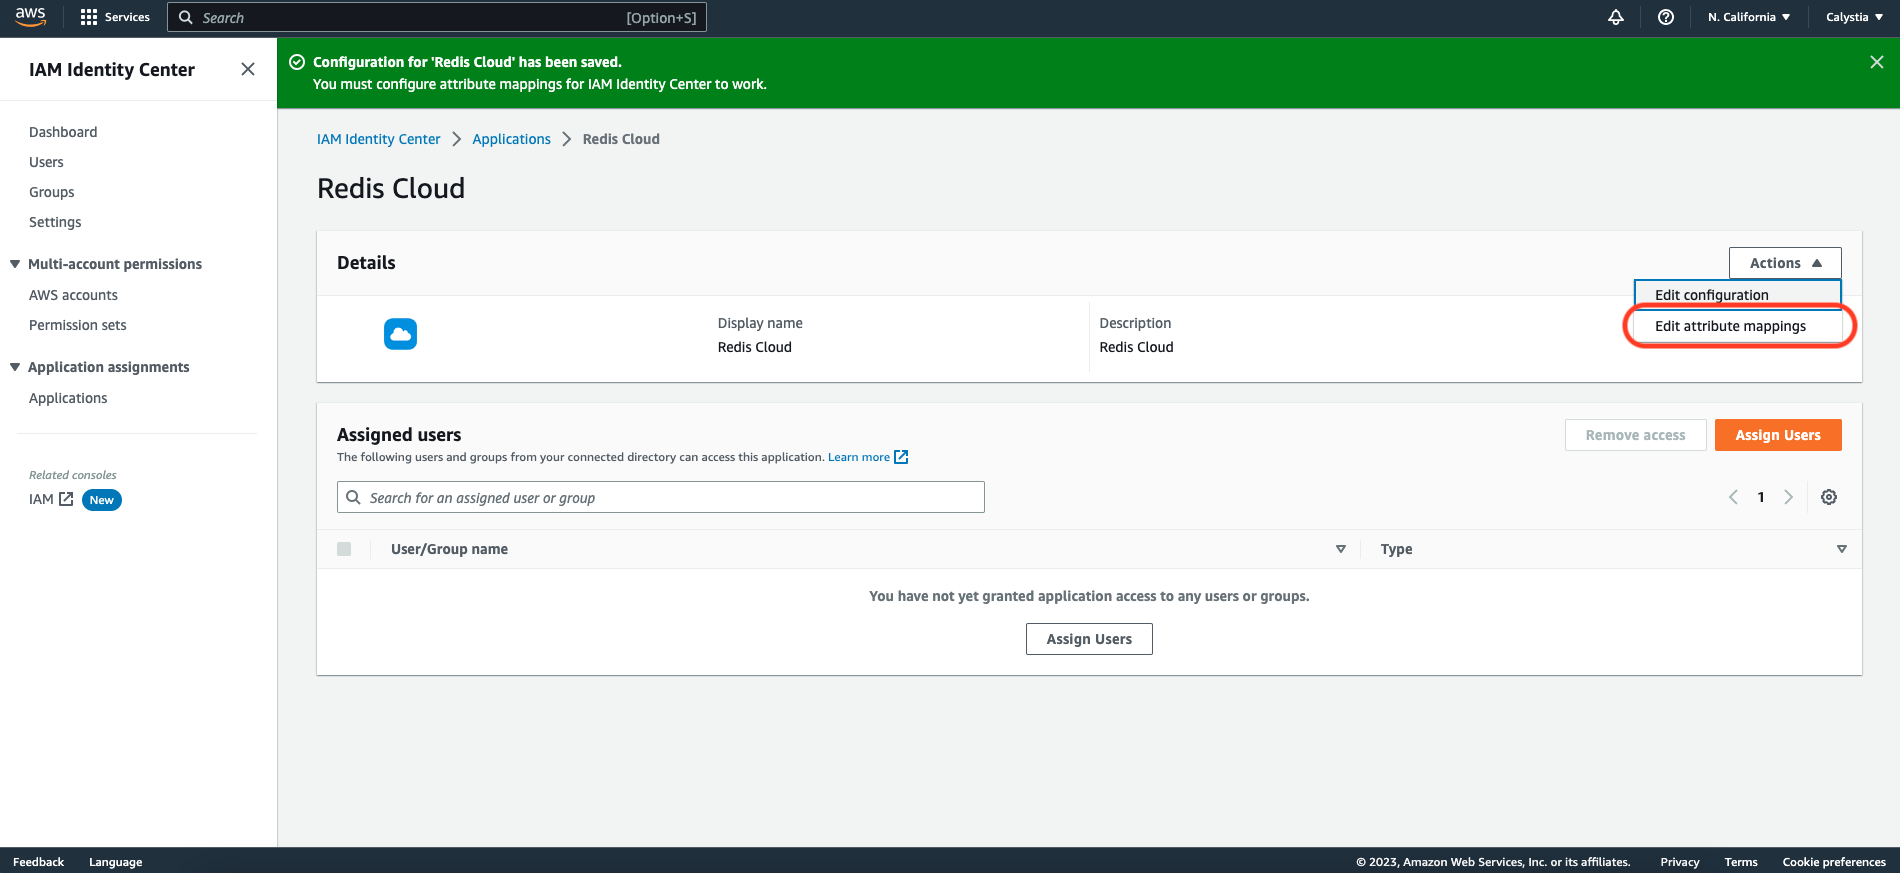Click the AWS logo home icon
The image size is (1900, 873).
30,17
